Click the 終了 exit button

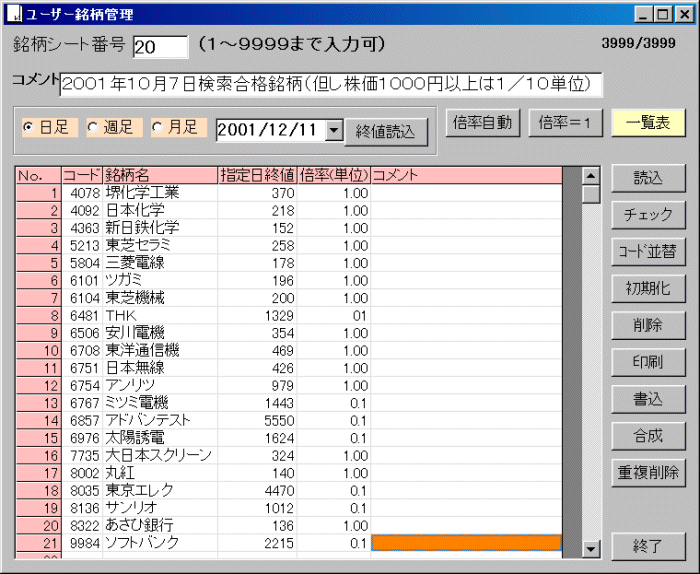648,546
